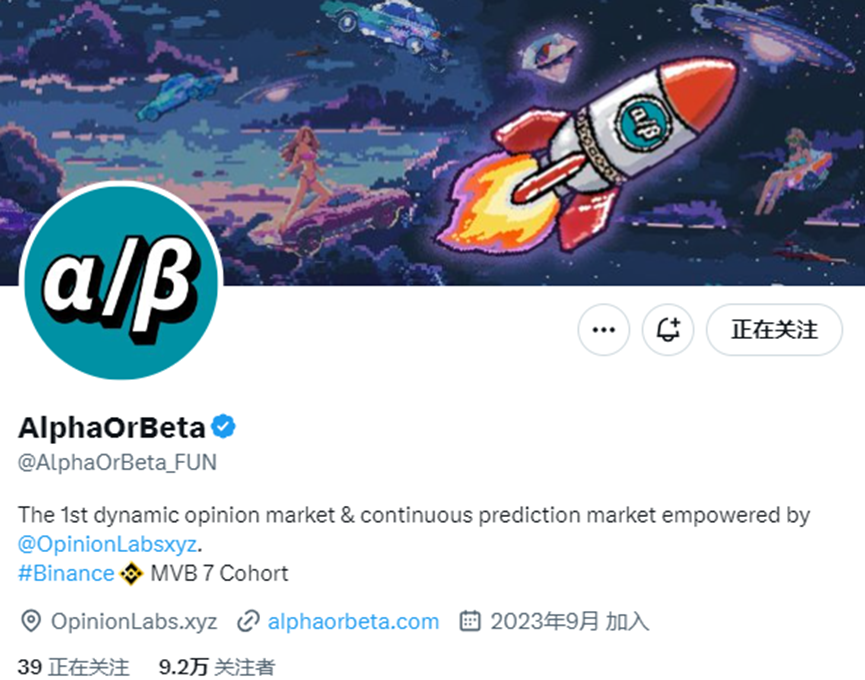Open the three-dots more options menu
The width and height of the screenshot is (865, 680).
[604, 330]
